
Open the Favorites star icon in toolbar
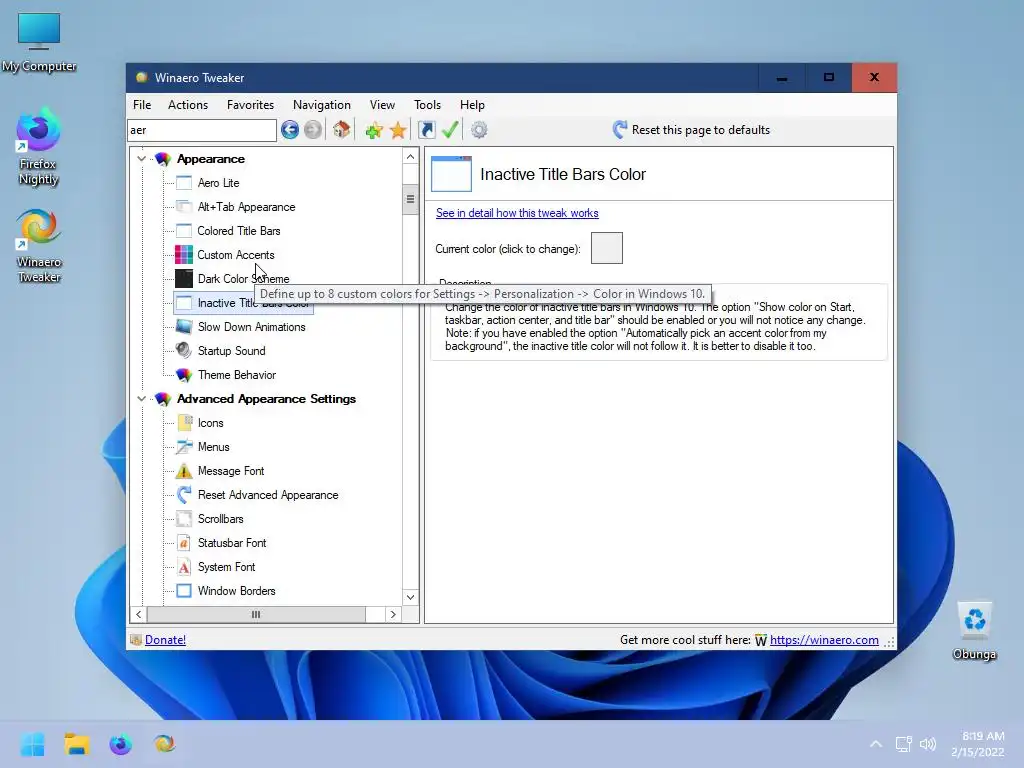pyautogui.click(x=398, y=130)
